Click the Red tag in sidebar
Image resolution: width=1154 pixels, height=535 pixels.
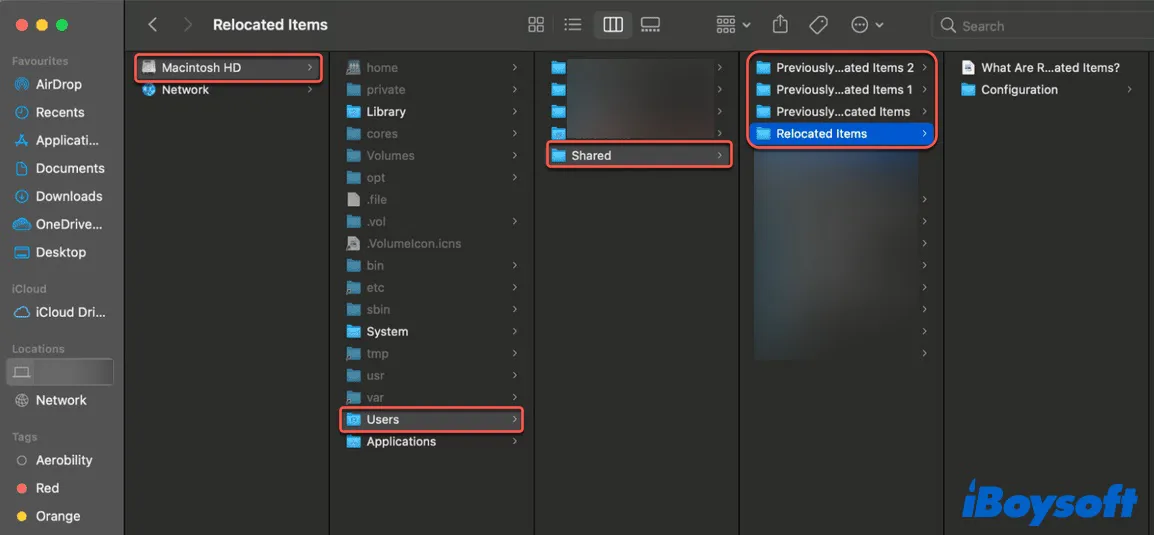coord(47,489)
